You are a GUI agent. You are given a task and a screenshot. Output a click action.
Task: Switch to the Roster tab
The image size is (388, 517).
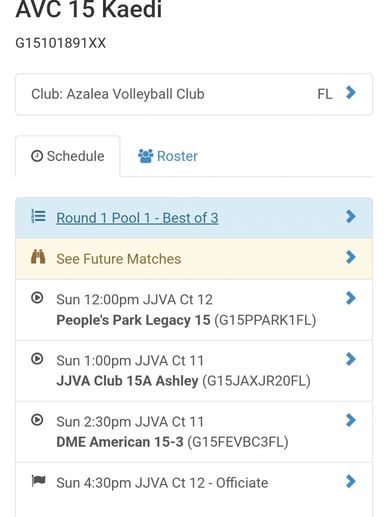pos(168,156)
